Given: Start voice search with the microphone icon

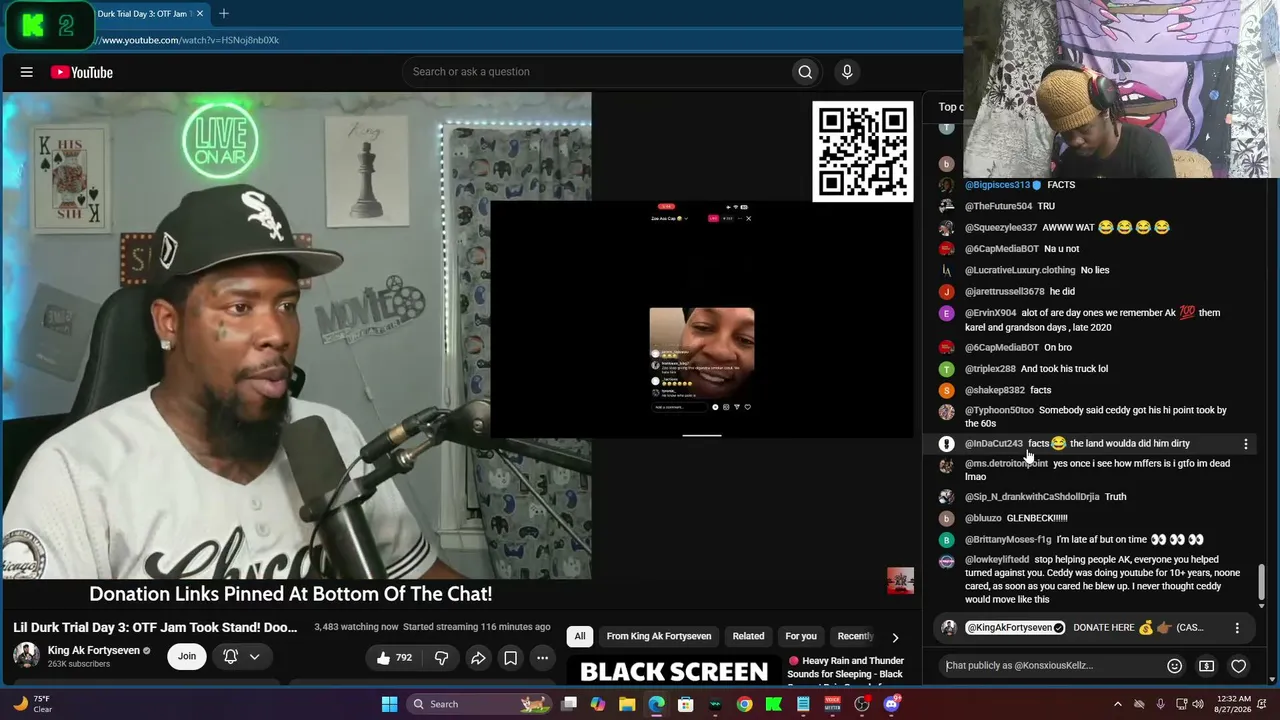Looking at the screenshot, I should 847,72.
